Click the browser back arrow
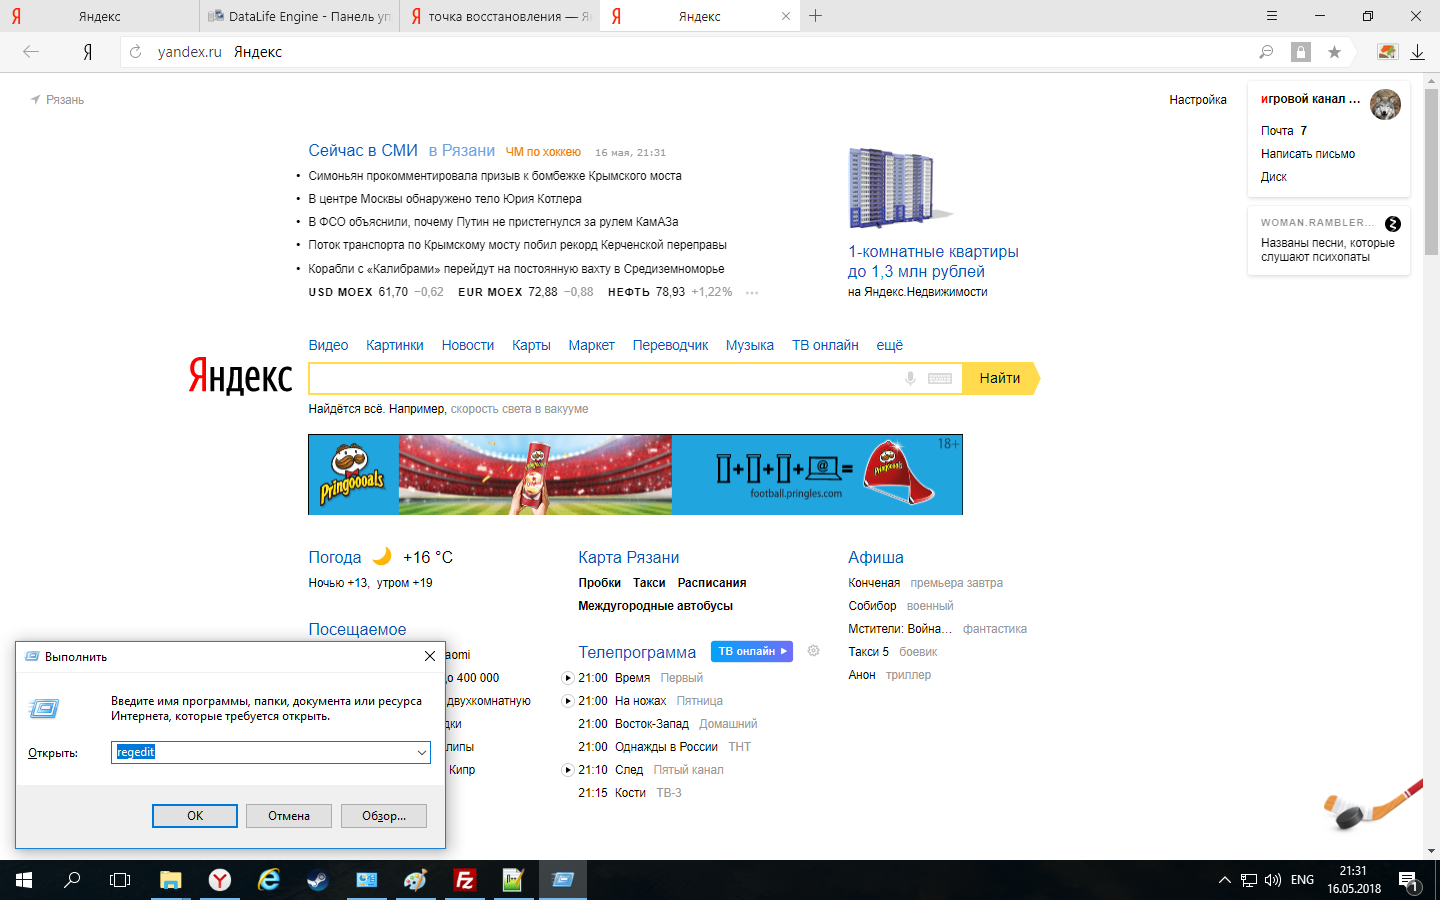 pyautogui.click(x=31, y=52)
